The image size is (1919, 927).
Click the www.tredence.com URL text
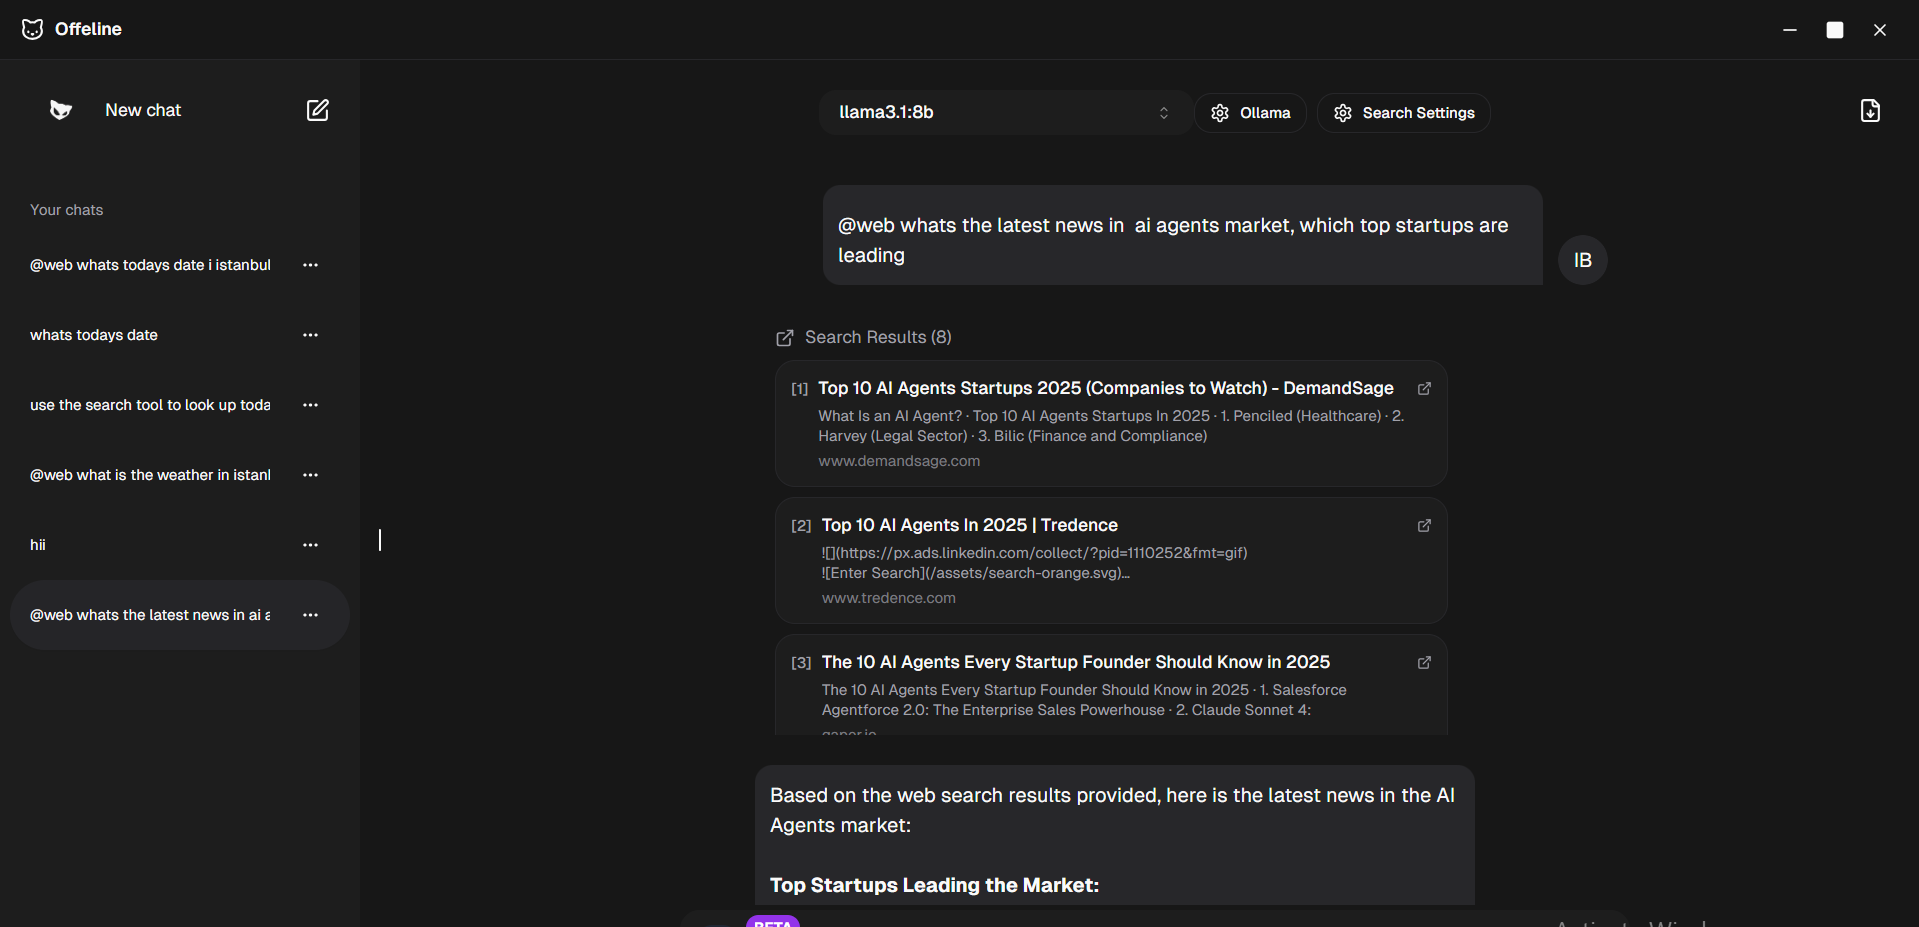[888, 598]
